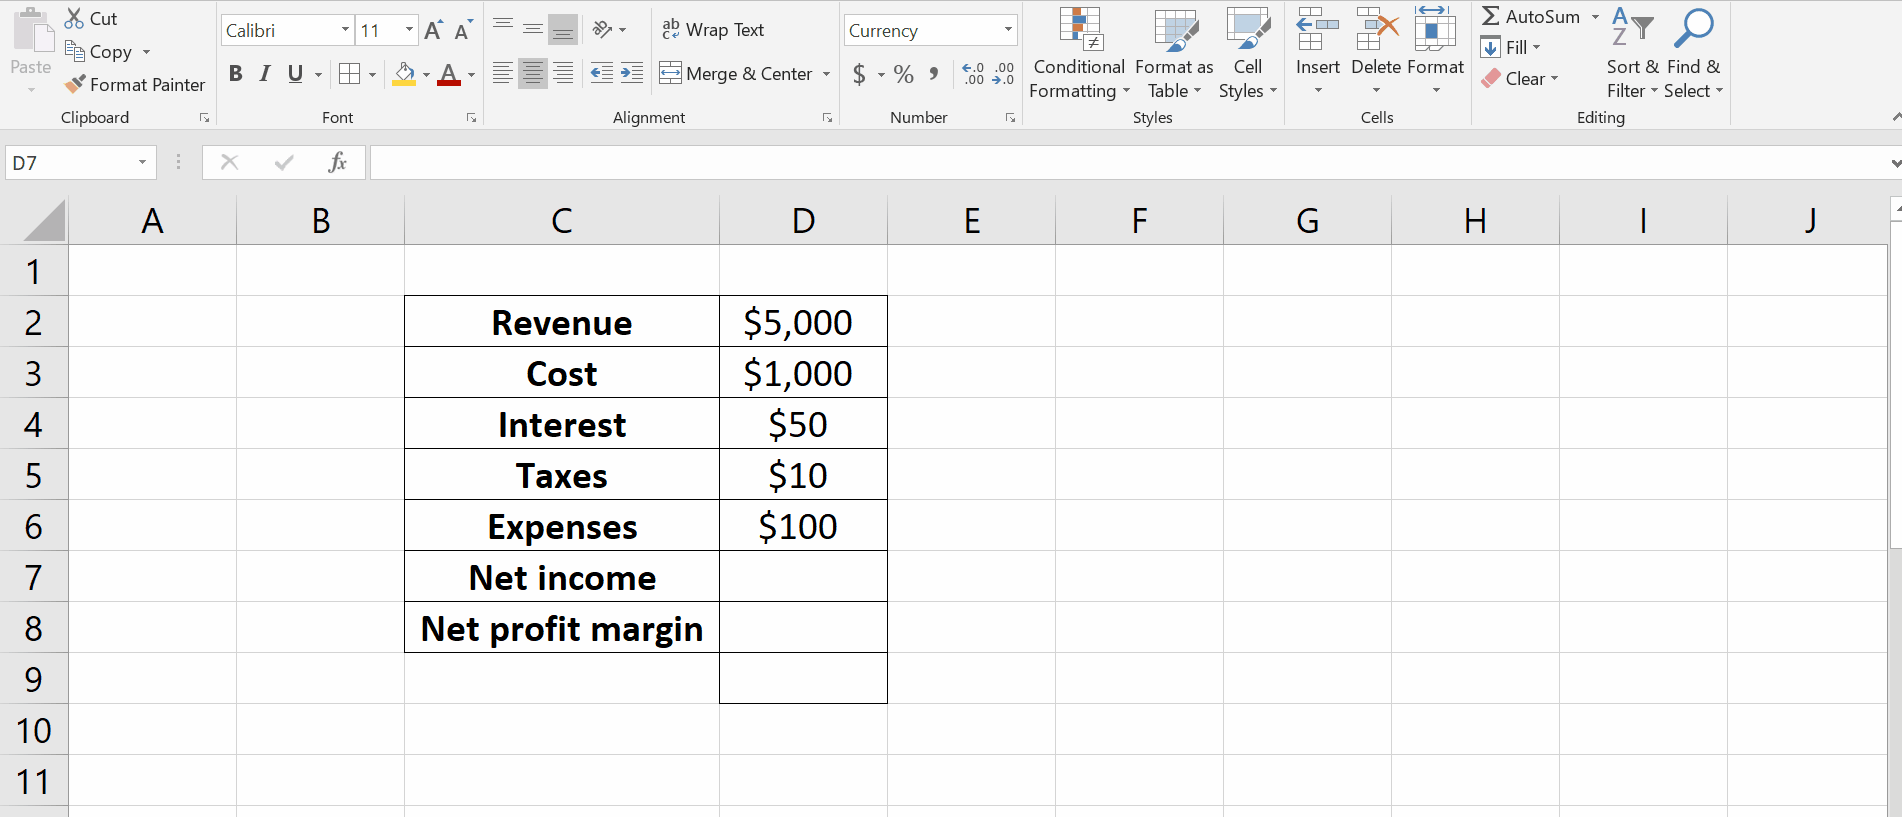This screenshot has height=817, width=1902.
Task: Open Sort & Filter menu
Action: tap(1633, 53)
